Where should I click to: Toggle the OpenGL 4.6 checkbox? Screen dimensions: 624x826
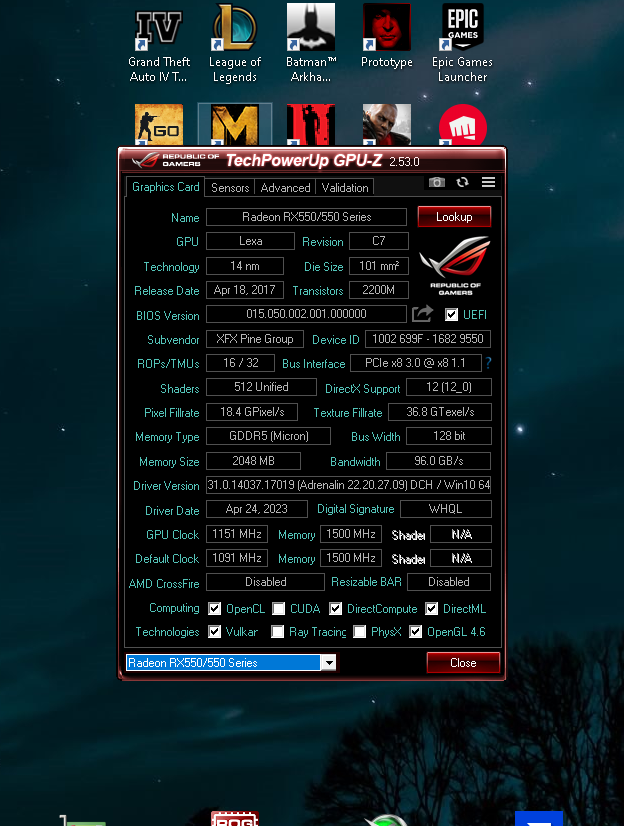[415, 632]
